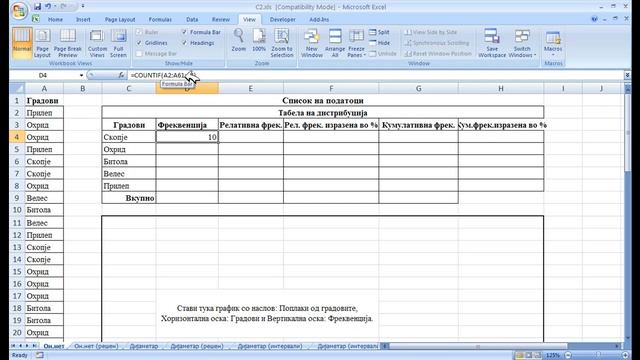640x360 pixels.
Task: Select the 'Вкупно' cell
Action: [129, 198]
